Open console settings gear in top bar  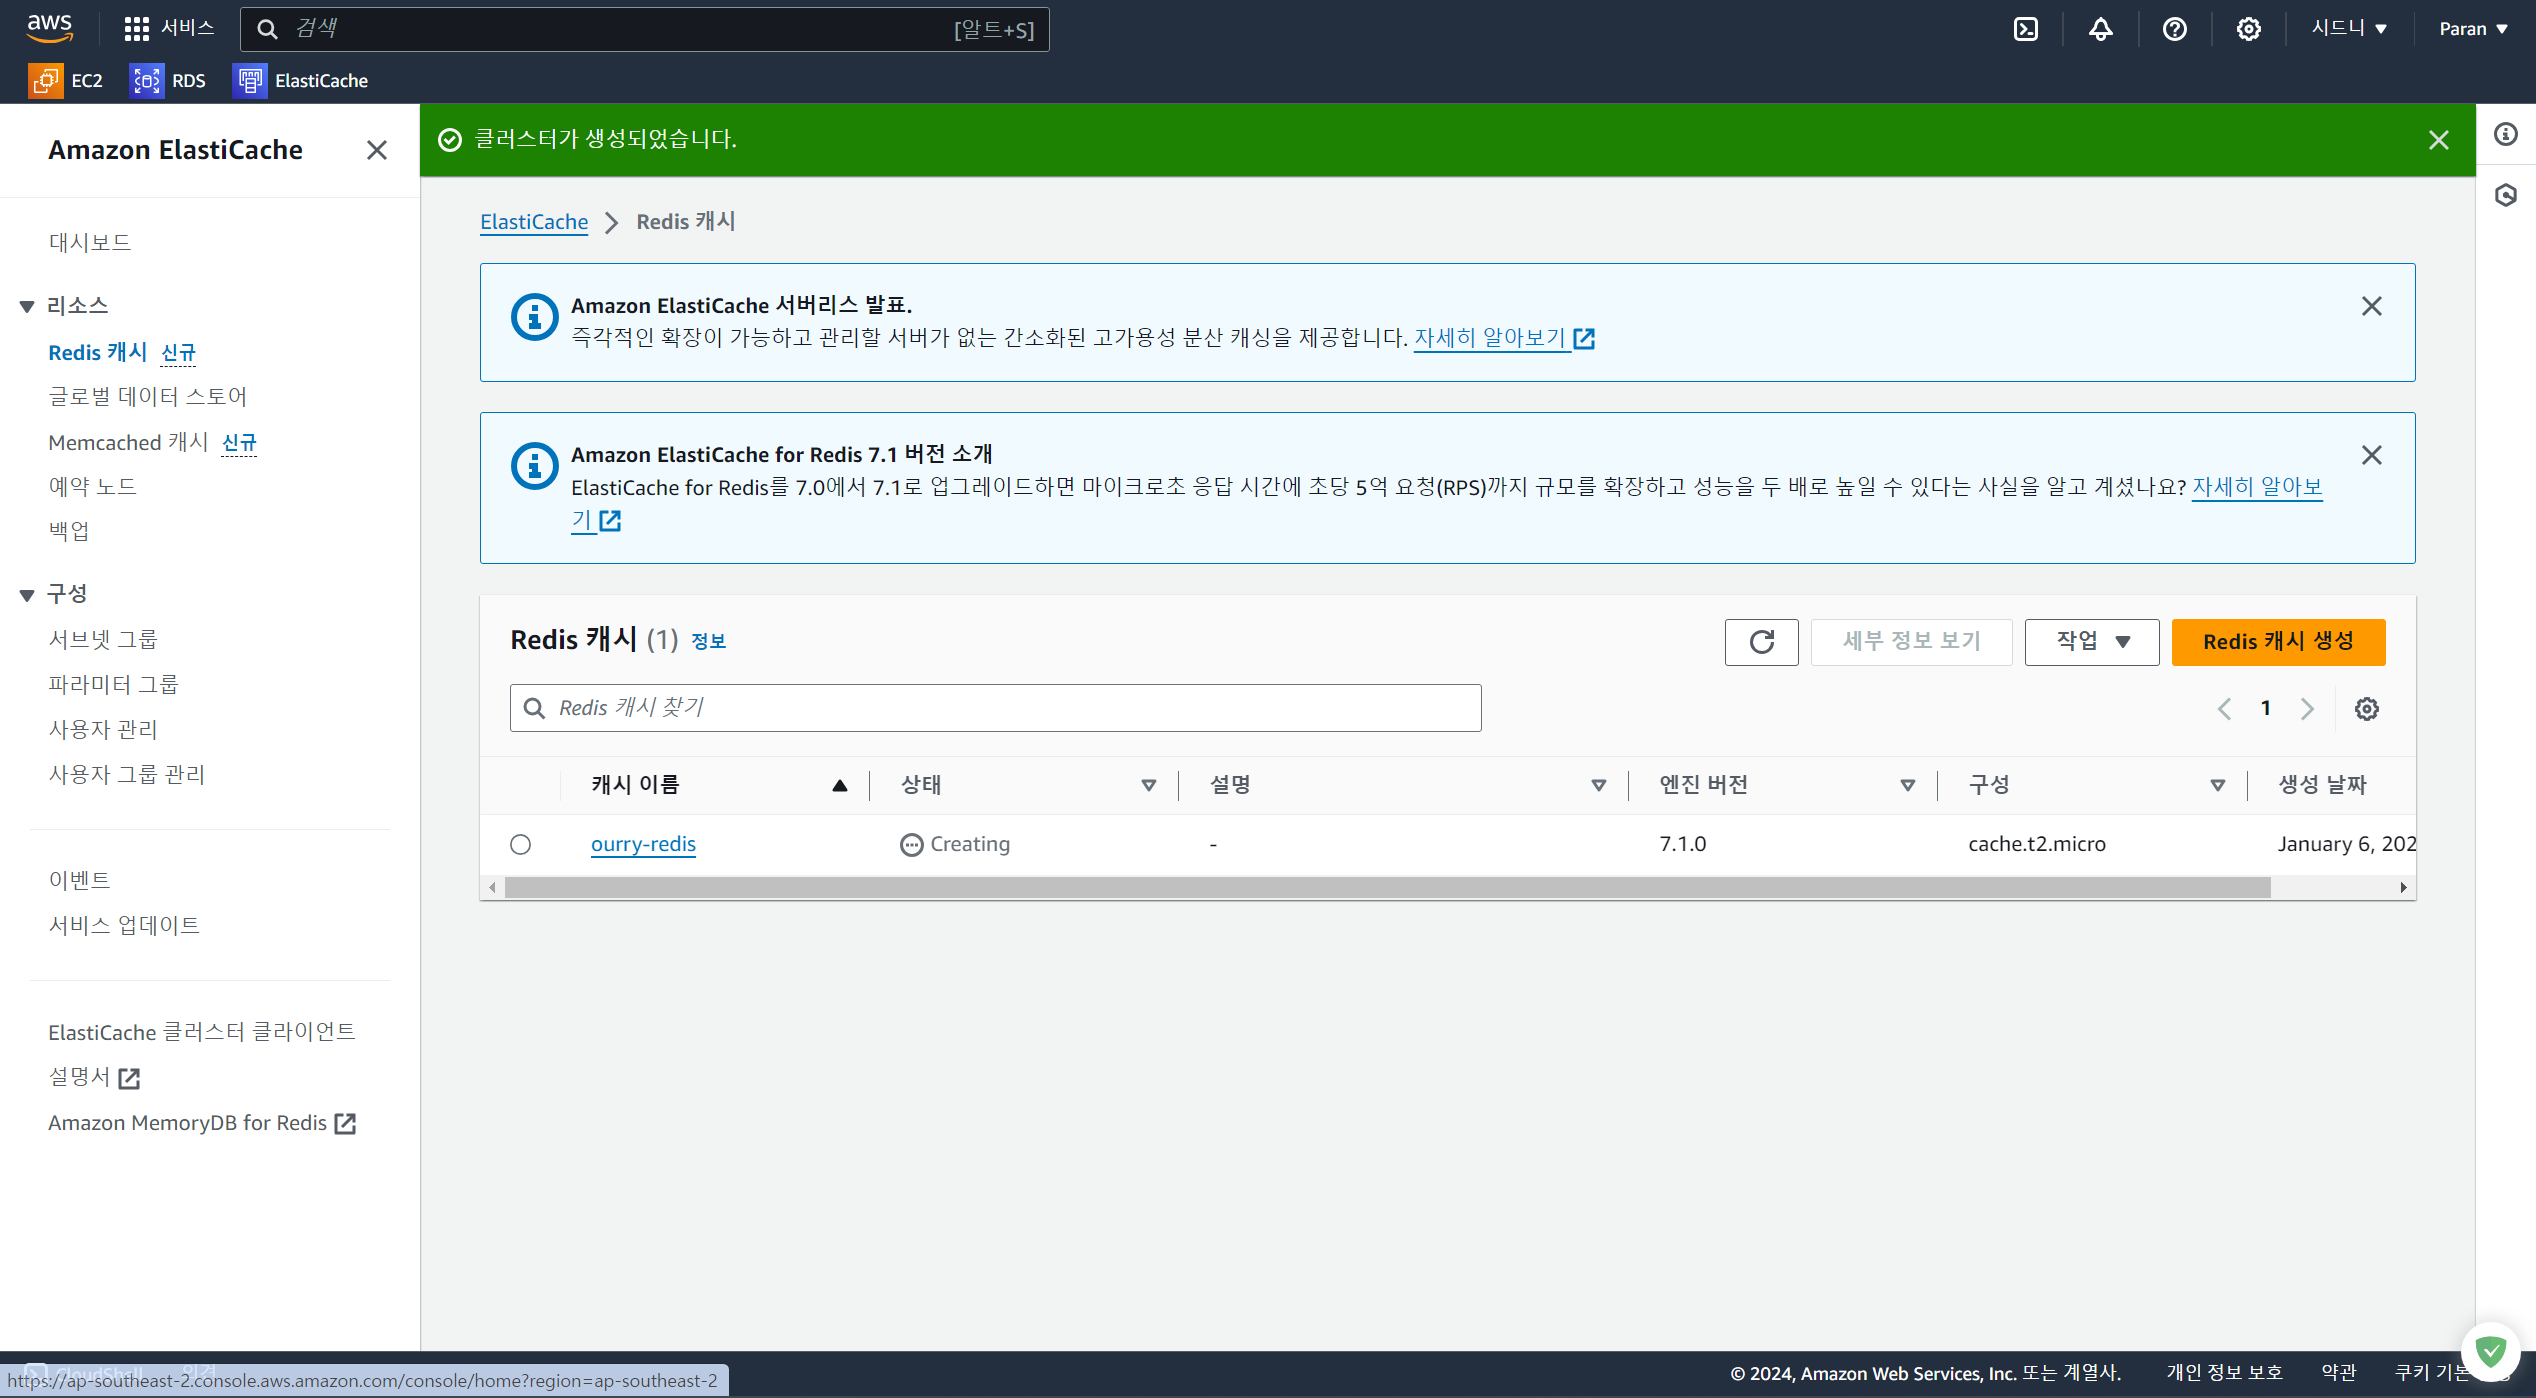[x=2248, y=29]
